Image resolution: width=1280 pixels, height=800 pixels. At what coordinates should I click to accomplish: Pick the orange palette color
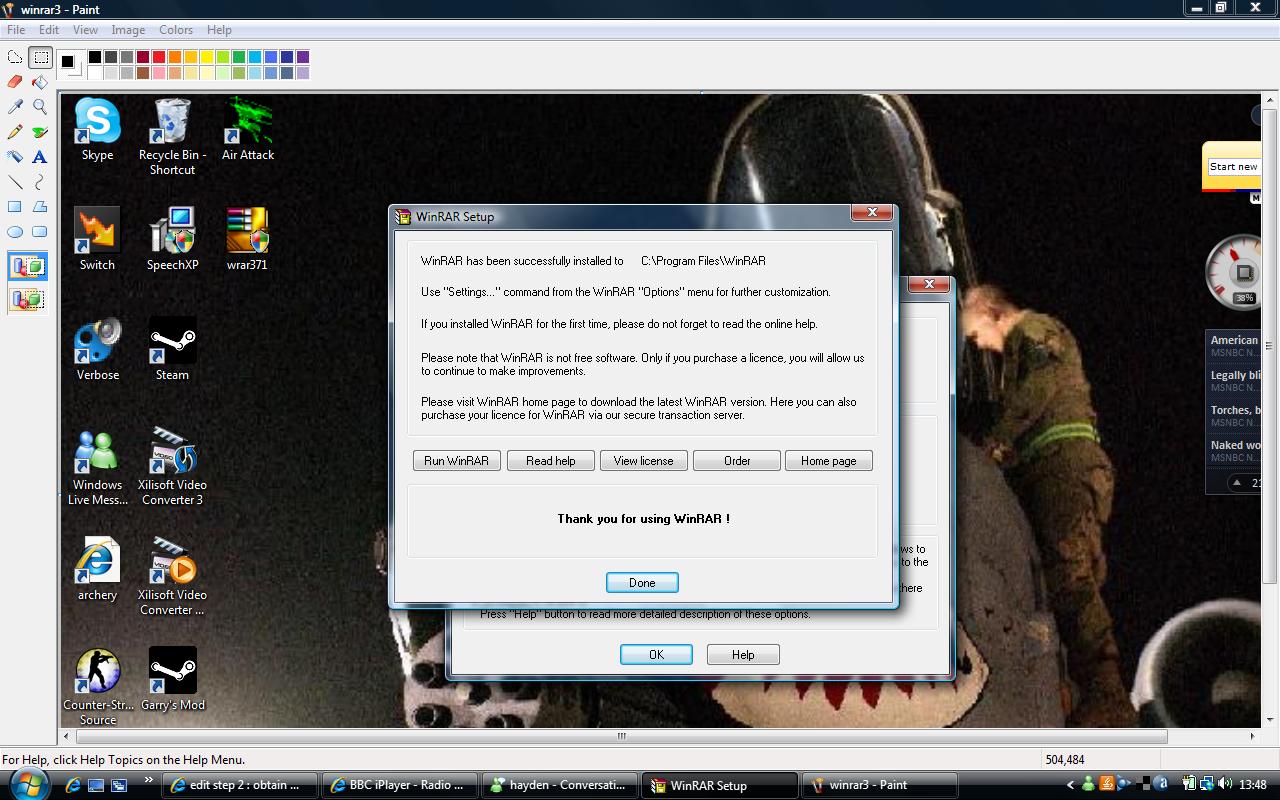click(x=175, y=57)
